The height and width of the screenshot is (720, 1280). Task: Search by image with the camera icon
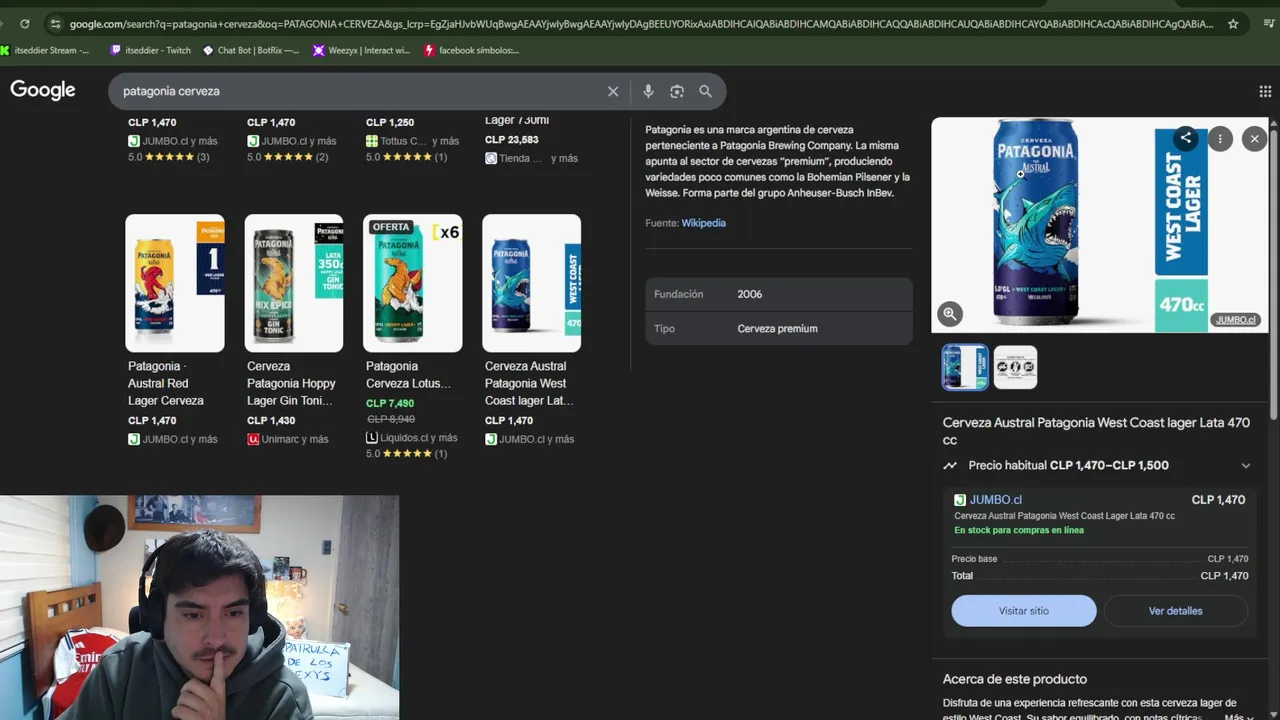coord(677,91)
